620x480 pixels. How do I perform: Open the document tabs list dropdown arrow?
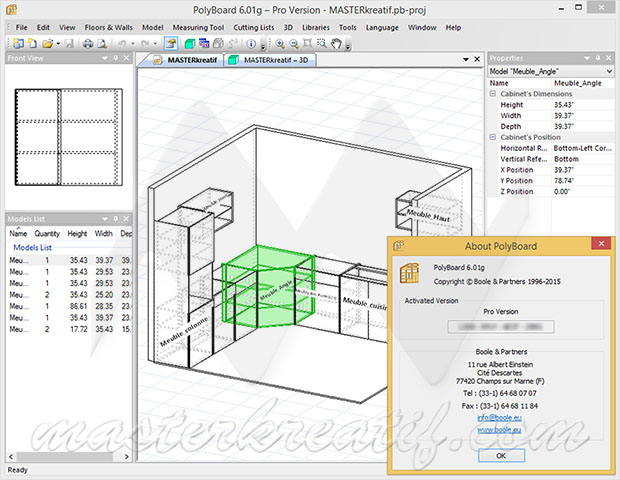466,59
